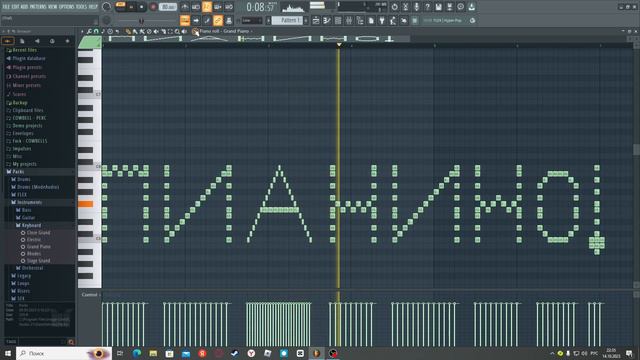The width and height of the screenshot is (640, 360).
Task: Open the Playlist window icon
Action: point(316,20)
